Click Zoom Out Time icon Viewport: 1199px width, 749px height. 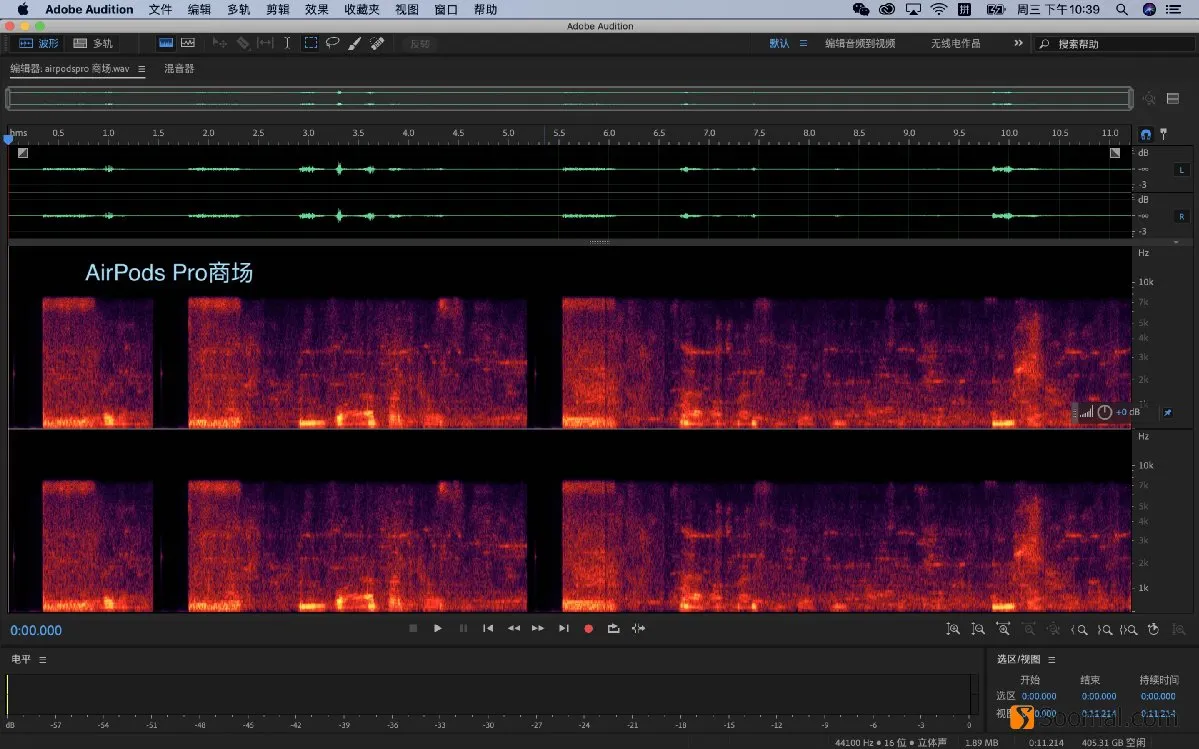[x=1029, y=629]
